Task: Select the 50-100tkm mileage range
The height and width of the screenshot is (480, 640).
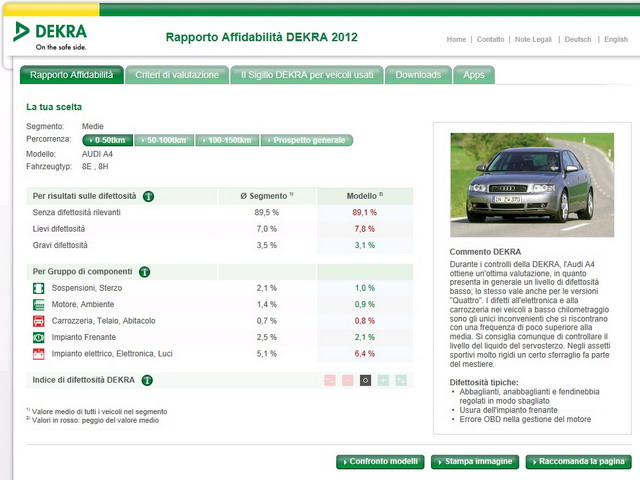Action: [164, 140]
